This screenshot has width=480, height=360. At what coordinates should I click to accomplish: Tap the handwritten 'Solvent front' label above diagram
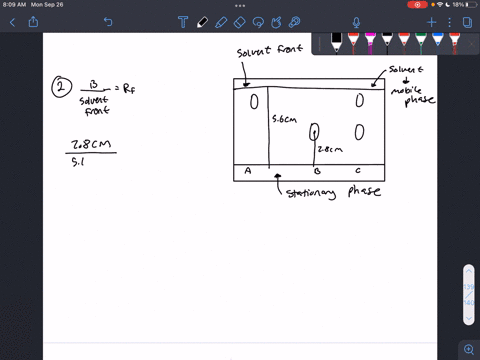click(x=270, y=51)
